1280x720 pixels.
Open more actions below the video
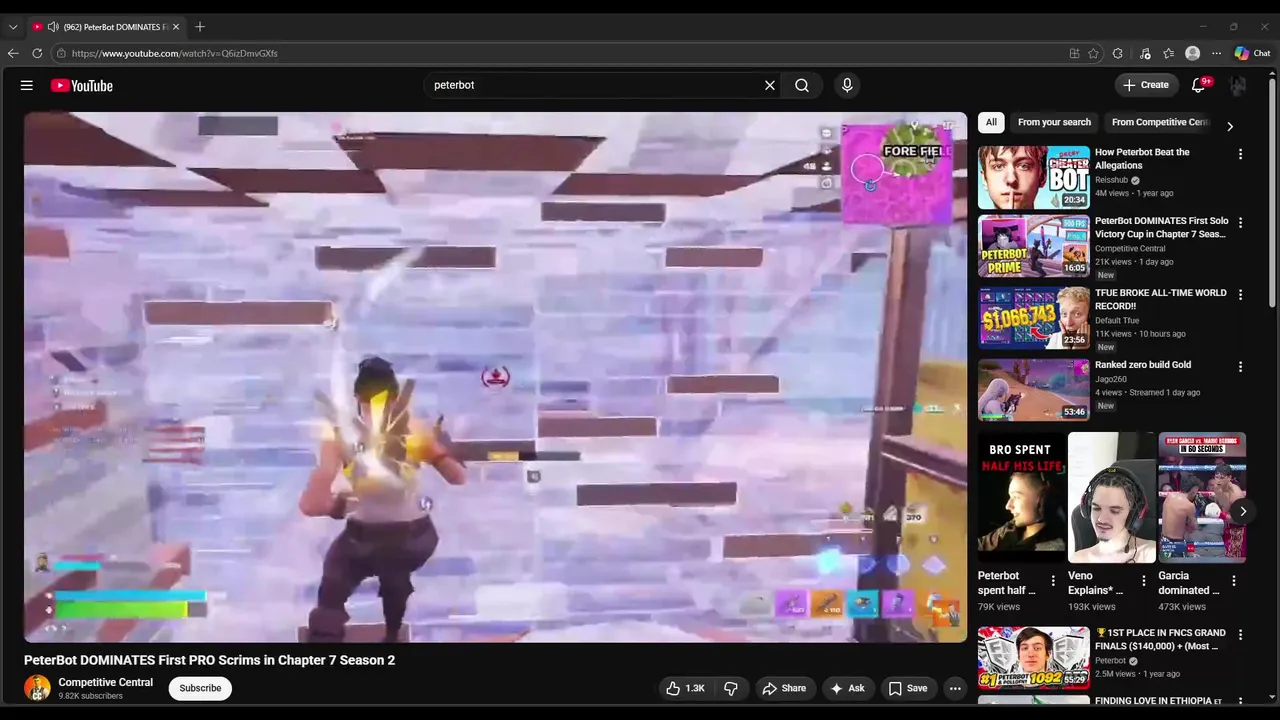pyautogui.click(x=955, y=688)
